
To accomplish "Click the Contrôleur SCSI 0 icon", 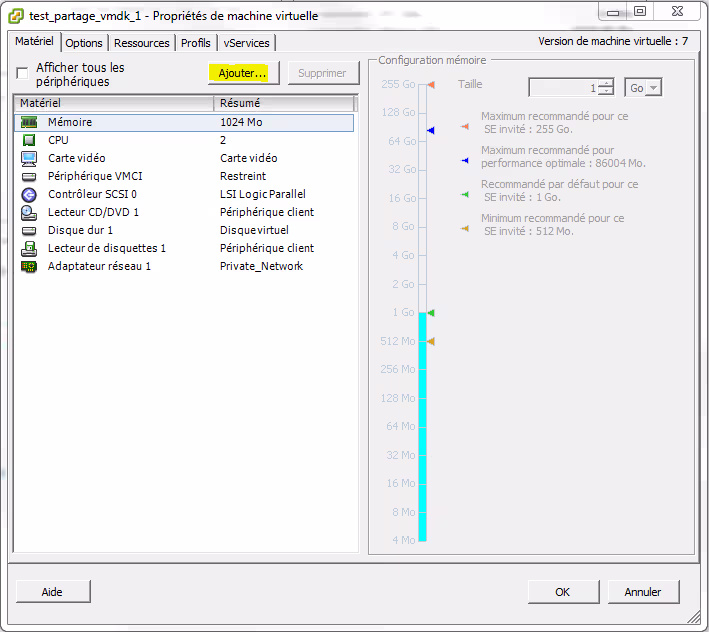I will pyautogui.click(x=29, y=194).
